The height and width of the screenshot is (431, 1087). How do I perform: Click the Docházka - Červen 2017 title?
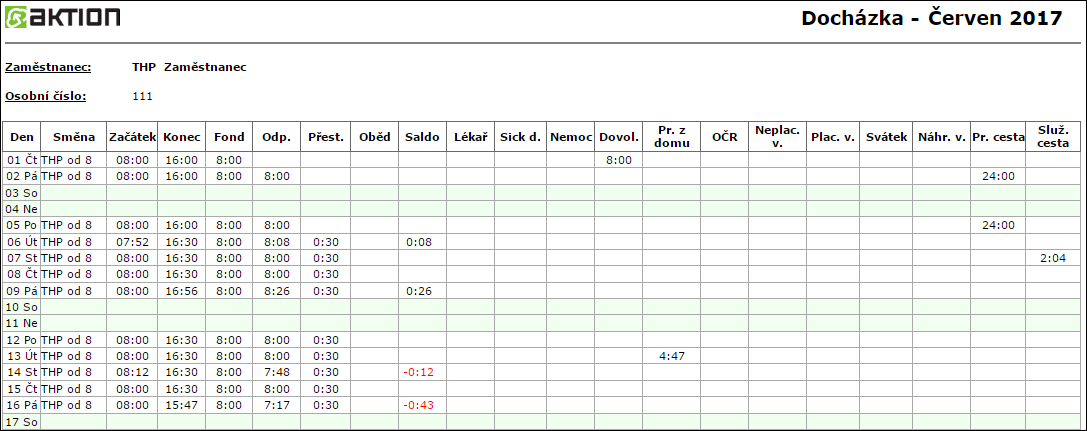pyautogui.click(x=931, y=18)
